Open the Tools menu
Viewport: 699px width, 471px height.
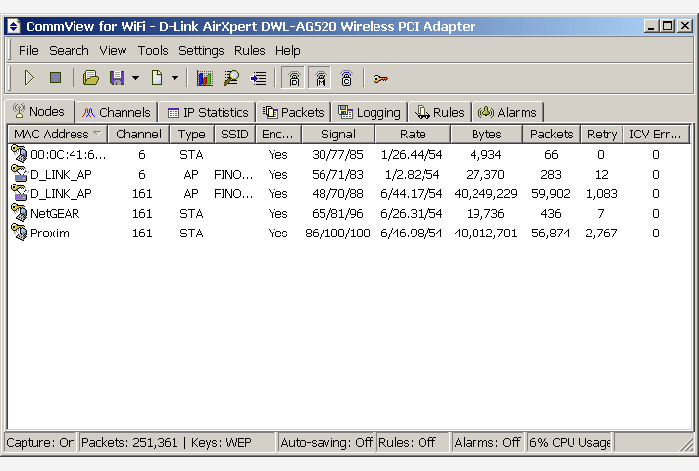[152, 51]
